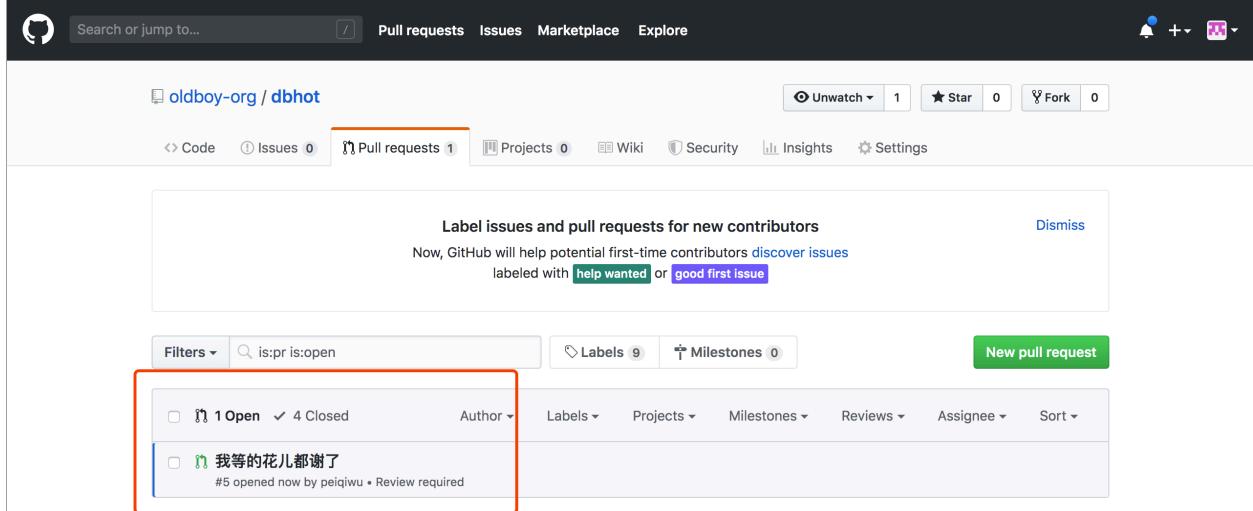Image resolution: width=1253 pixels, height=511 pixels.
Task: Open the dbhot repository link
Action: click(x=295, y=98)
